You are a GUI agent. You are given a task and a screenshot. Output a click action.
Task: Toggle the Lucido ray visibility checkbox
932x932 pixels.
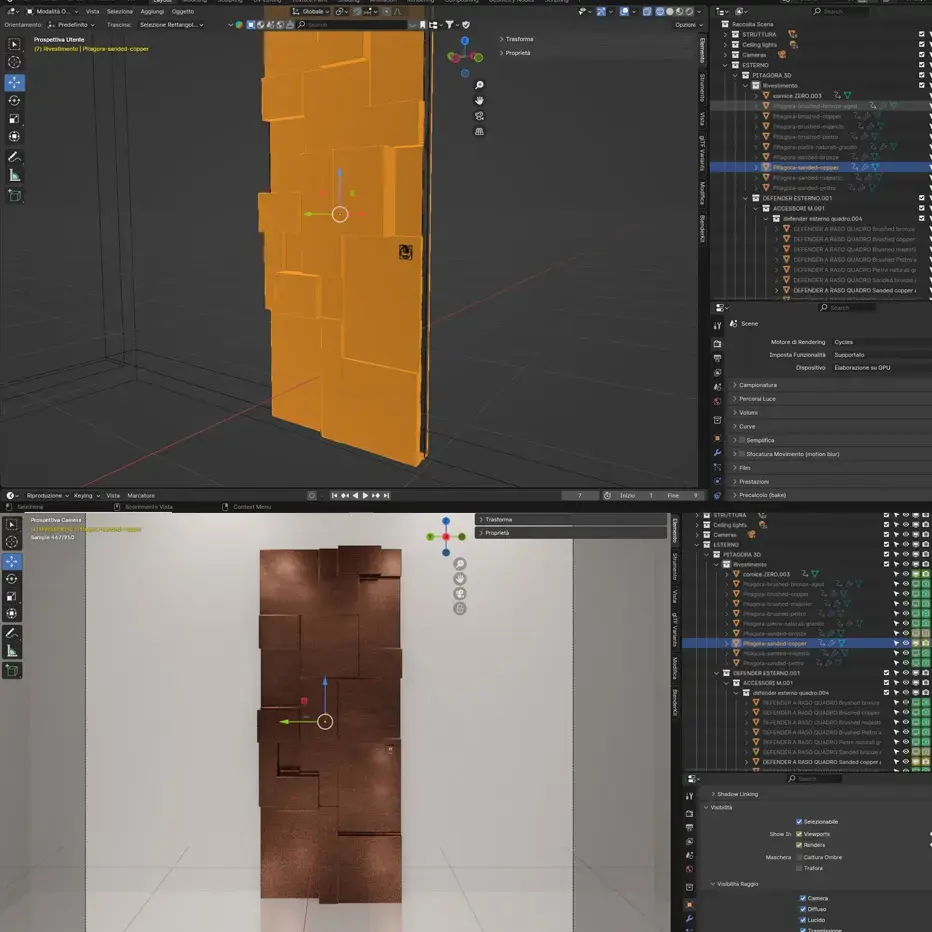coord(802,920)
